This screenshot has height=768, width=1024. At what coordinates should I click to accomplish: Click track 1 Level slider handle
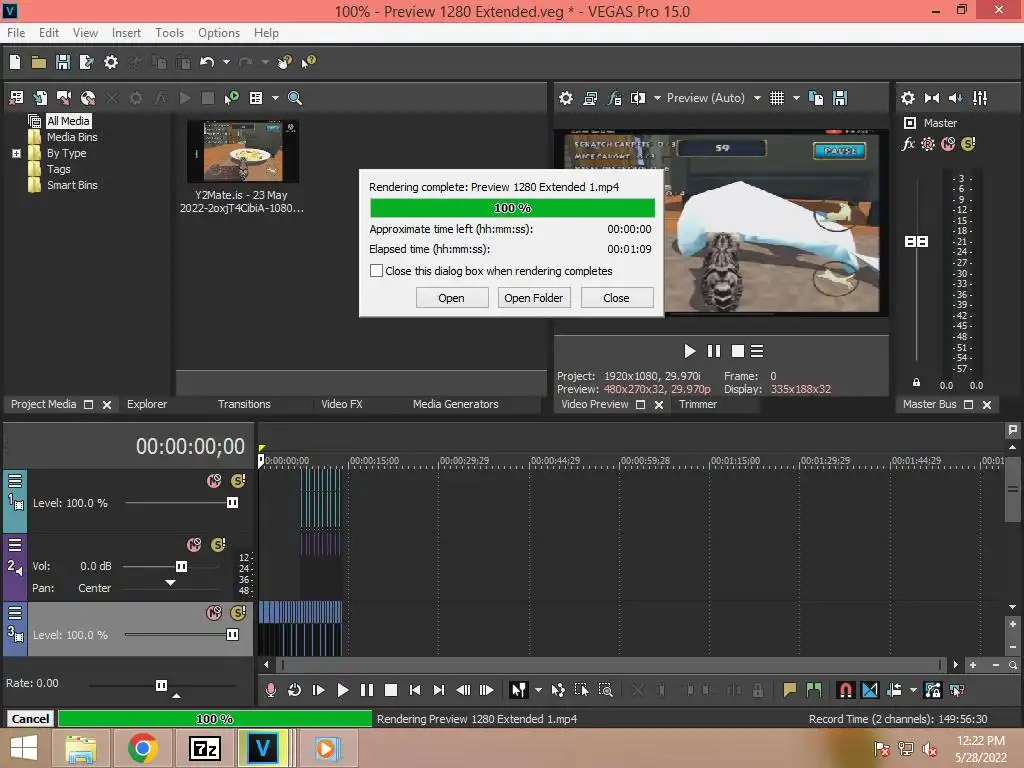coord(232,503)
